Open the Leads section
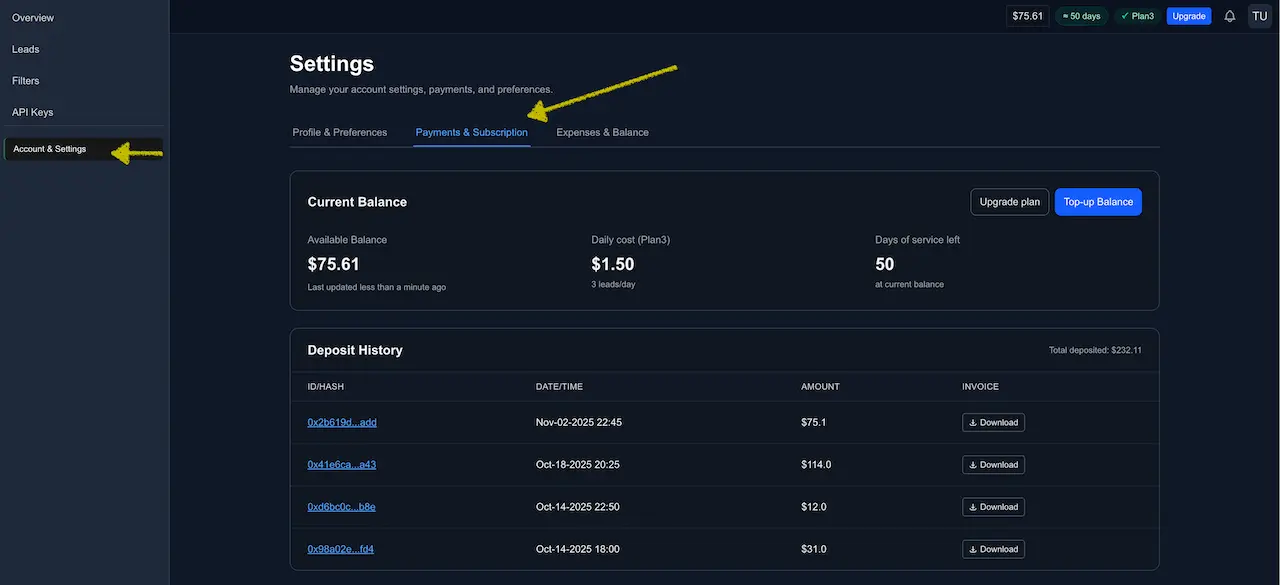The height and width of the screenshot is (585, 1280). (x=25, y=48)
